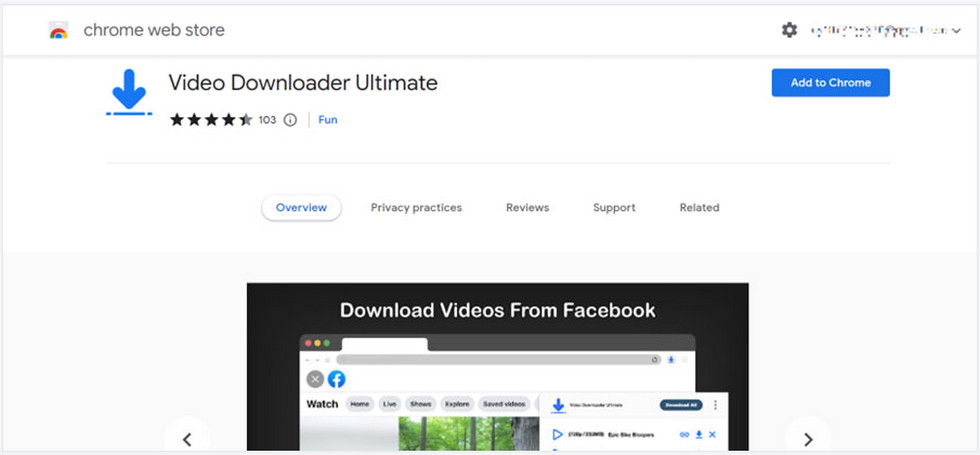
Task: Open the Privacy practices tab
Action: click(416, 208)
